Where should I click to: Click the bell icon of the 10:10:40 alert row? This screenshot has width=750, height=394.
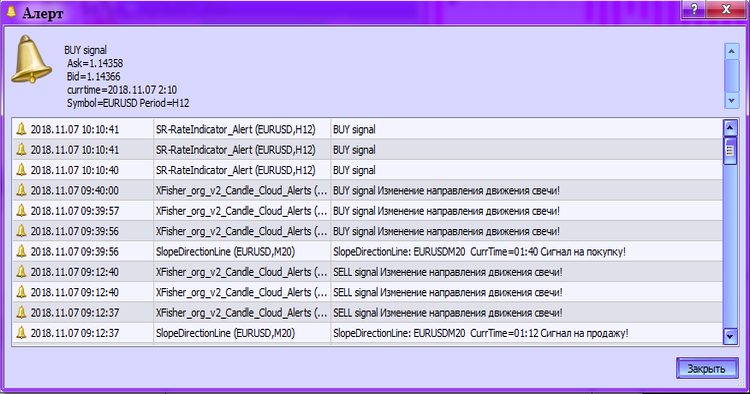pos(21,170)
